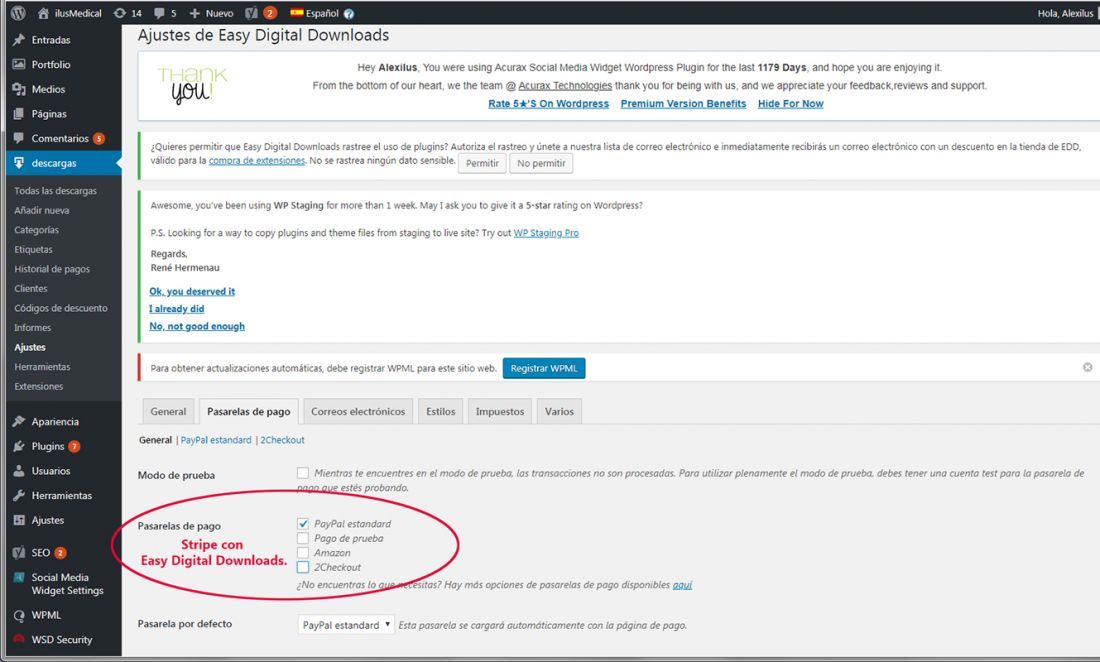1100x662 pixels.
Task: Click the Spanish flag language icon
Action: click(x=297, y=13)
